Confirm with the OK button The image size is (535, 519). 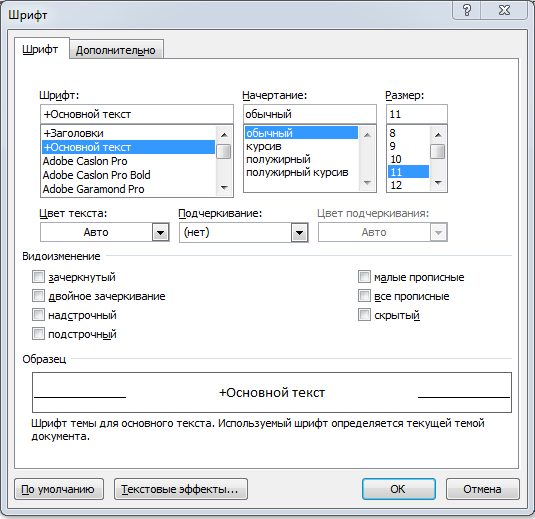point(399,489)
